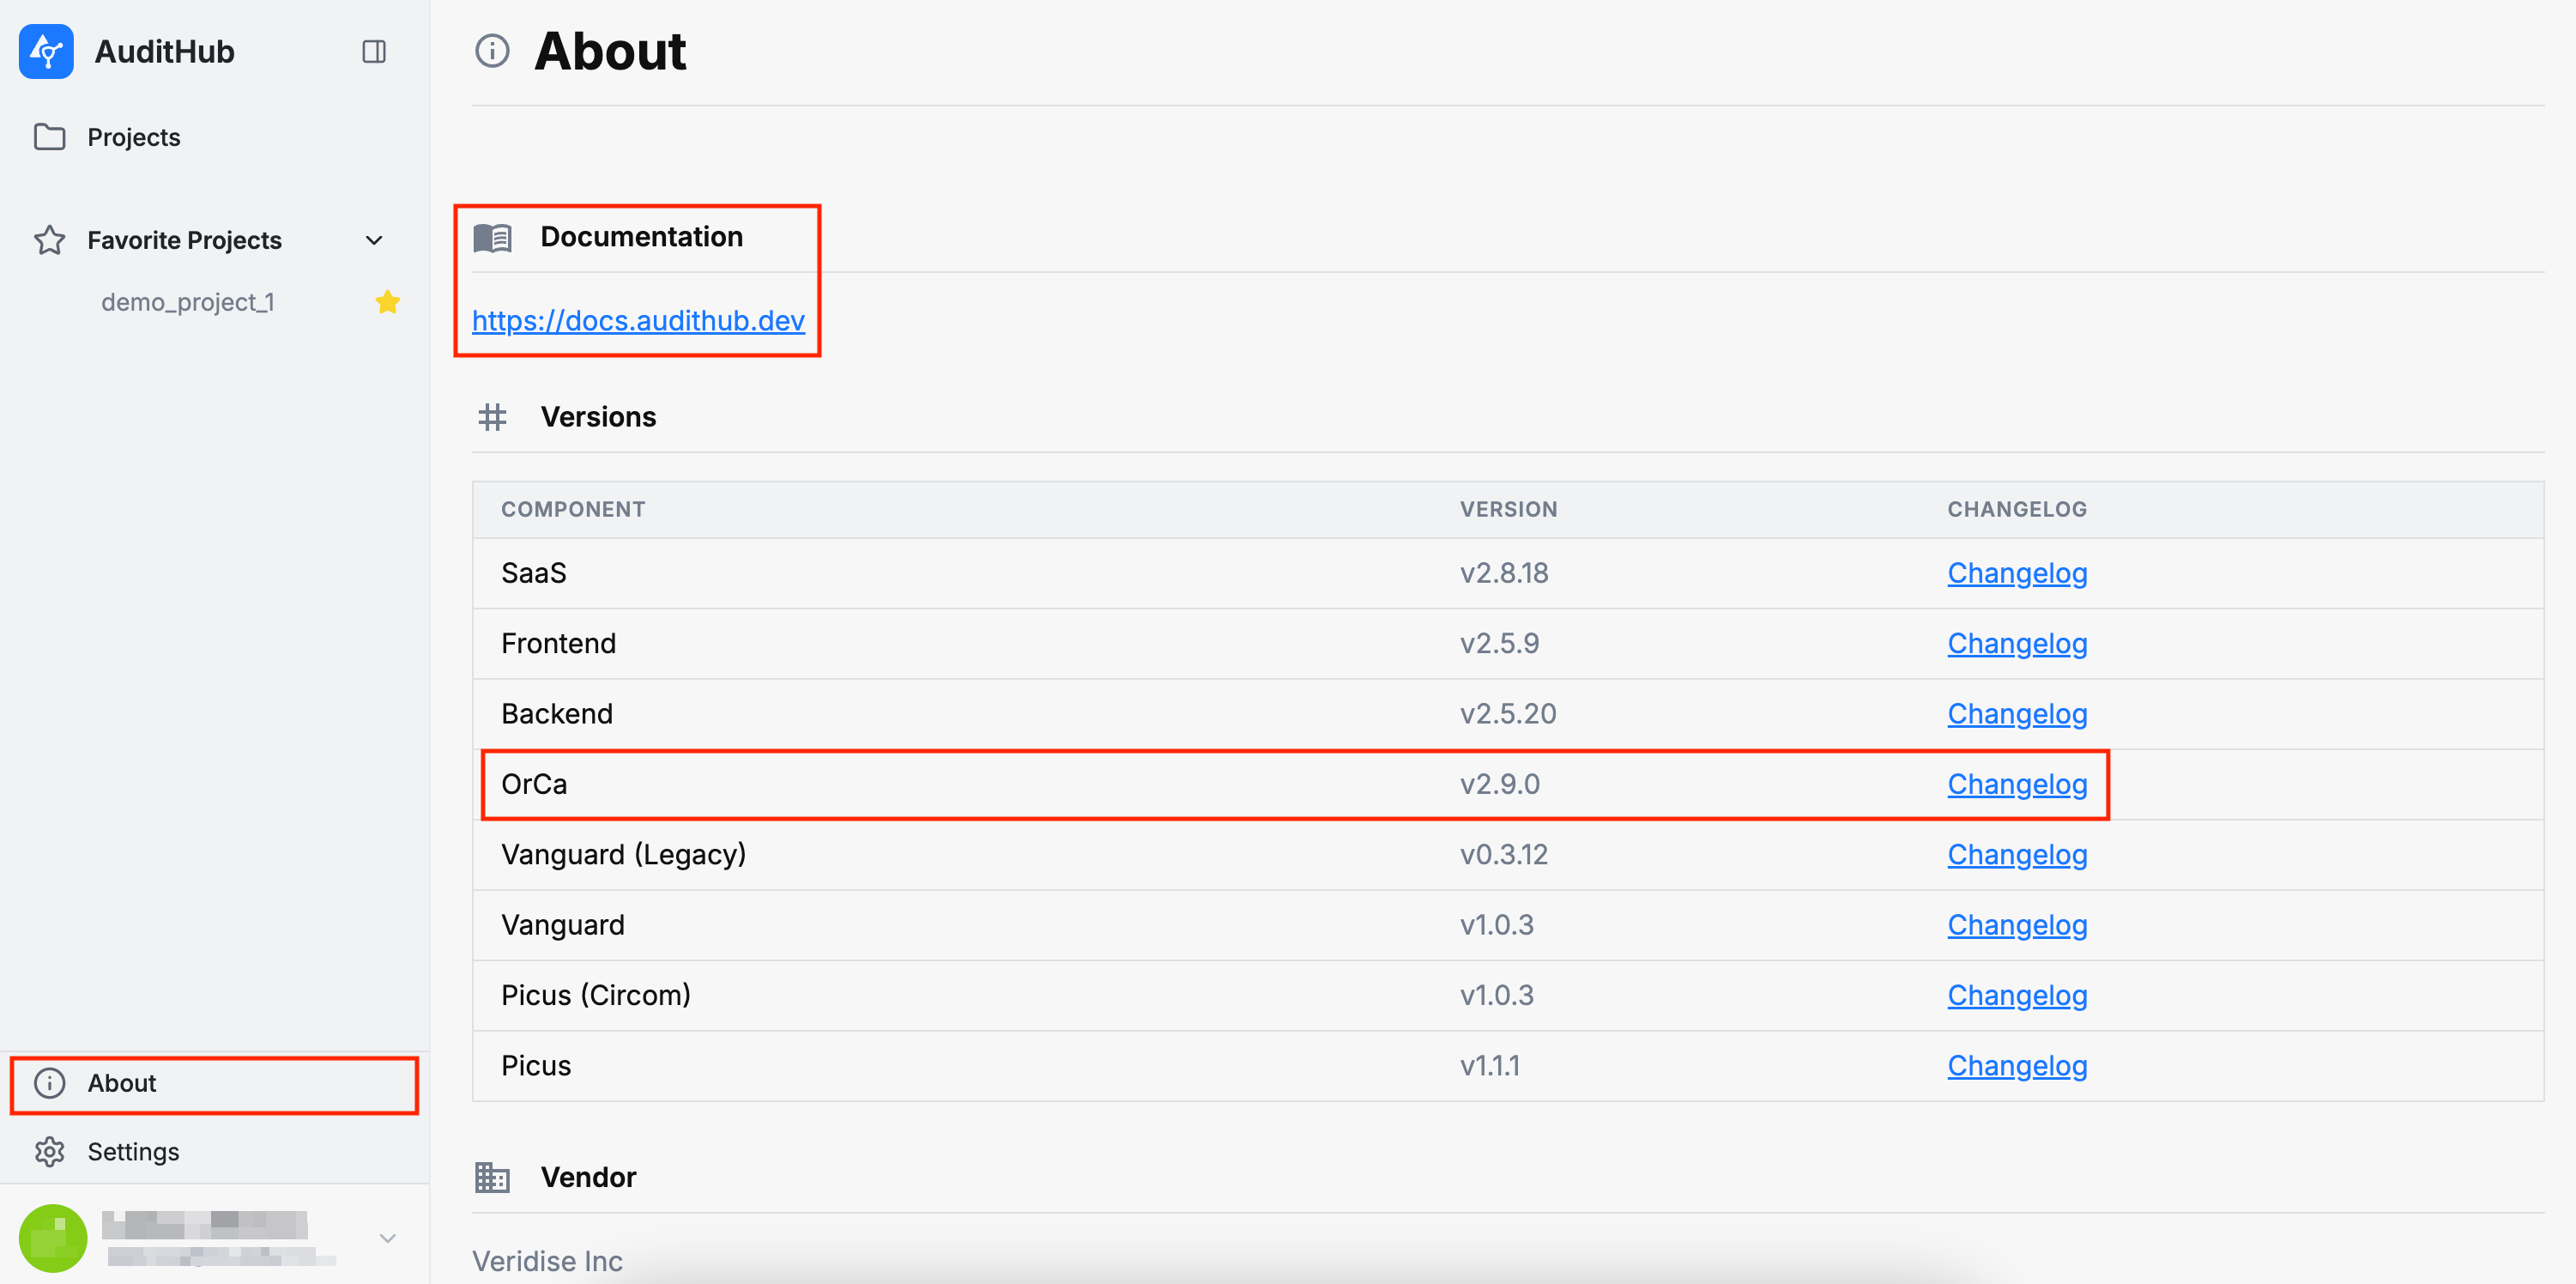The height and width of the screenshot is (1284, 2576).
Task: Click the Projects folder icon
Action: click(x=49, y=137)
